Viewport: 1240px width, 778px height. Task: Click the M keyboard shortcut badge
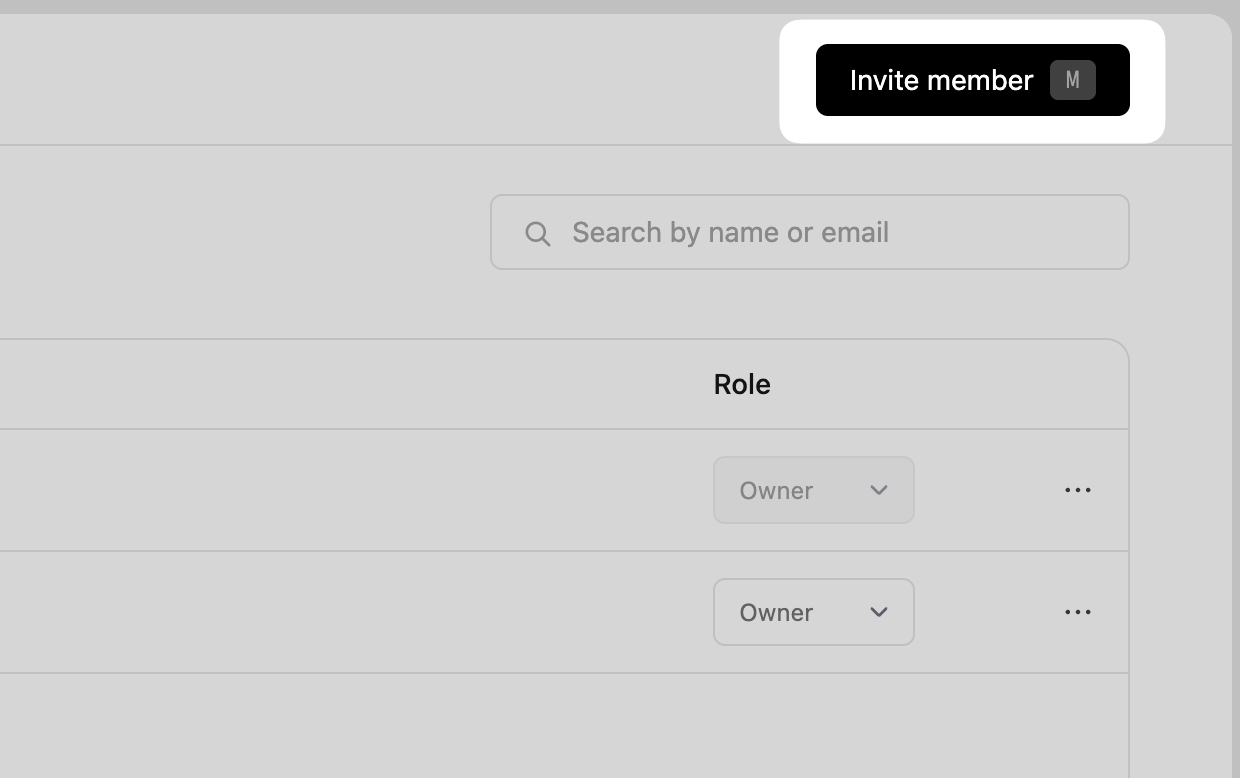(1073, 80)
